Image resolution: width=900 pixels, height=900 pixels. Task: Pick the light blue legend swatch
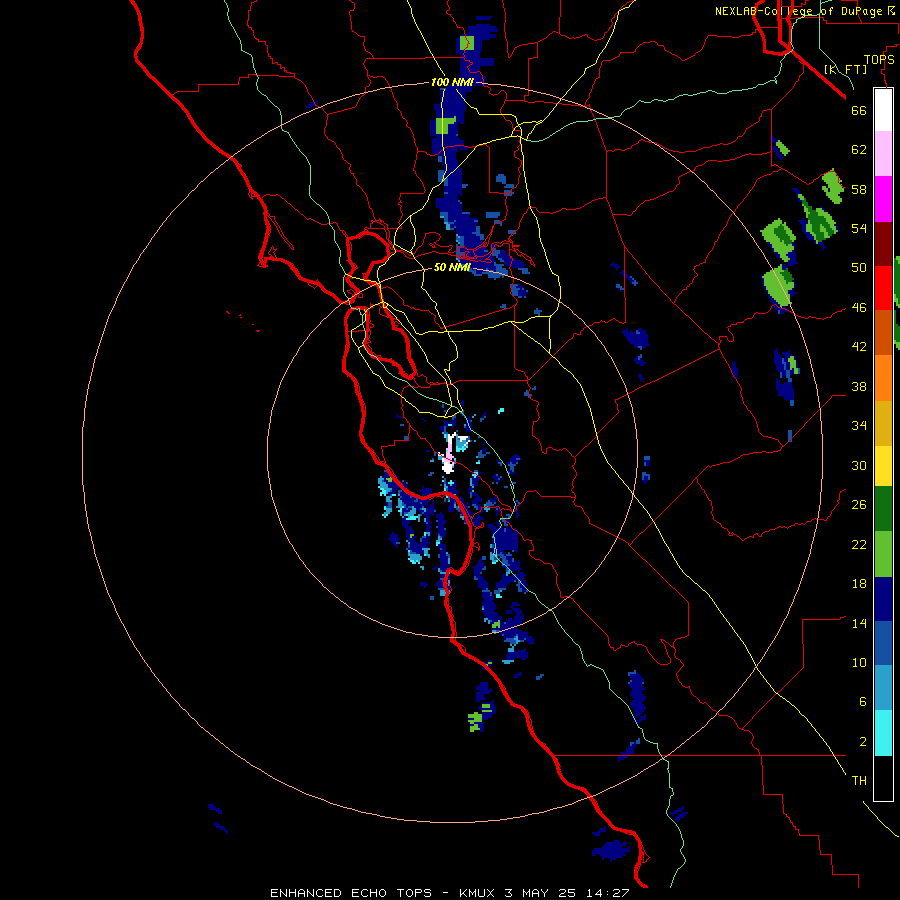click(883, 688)
